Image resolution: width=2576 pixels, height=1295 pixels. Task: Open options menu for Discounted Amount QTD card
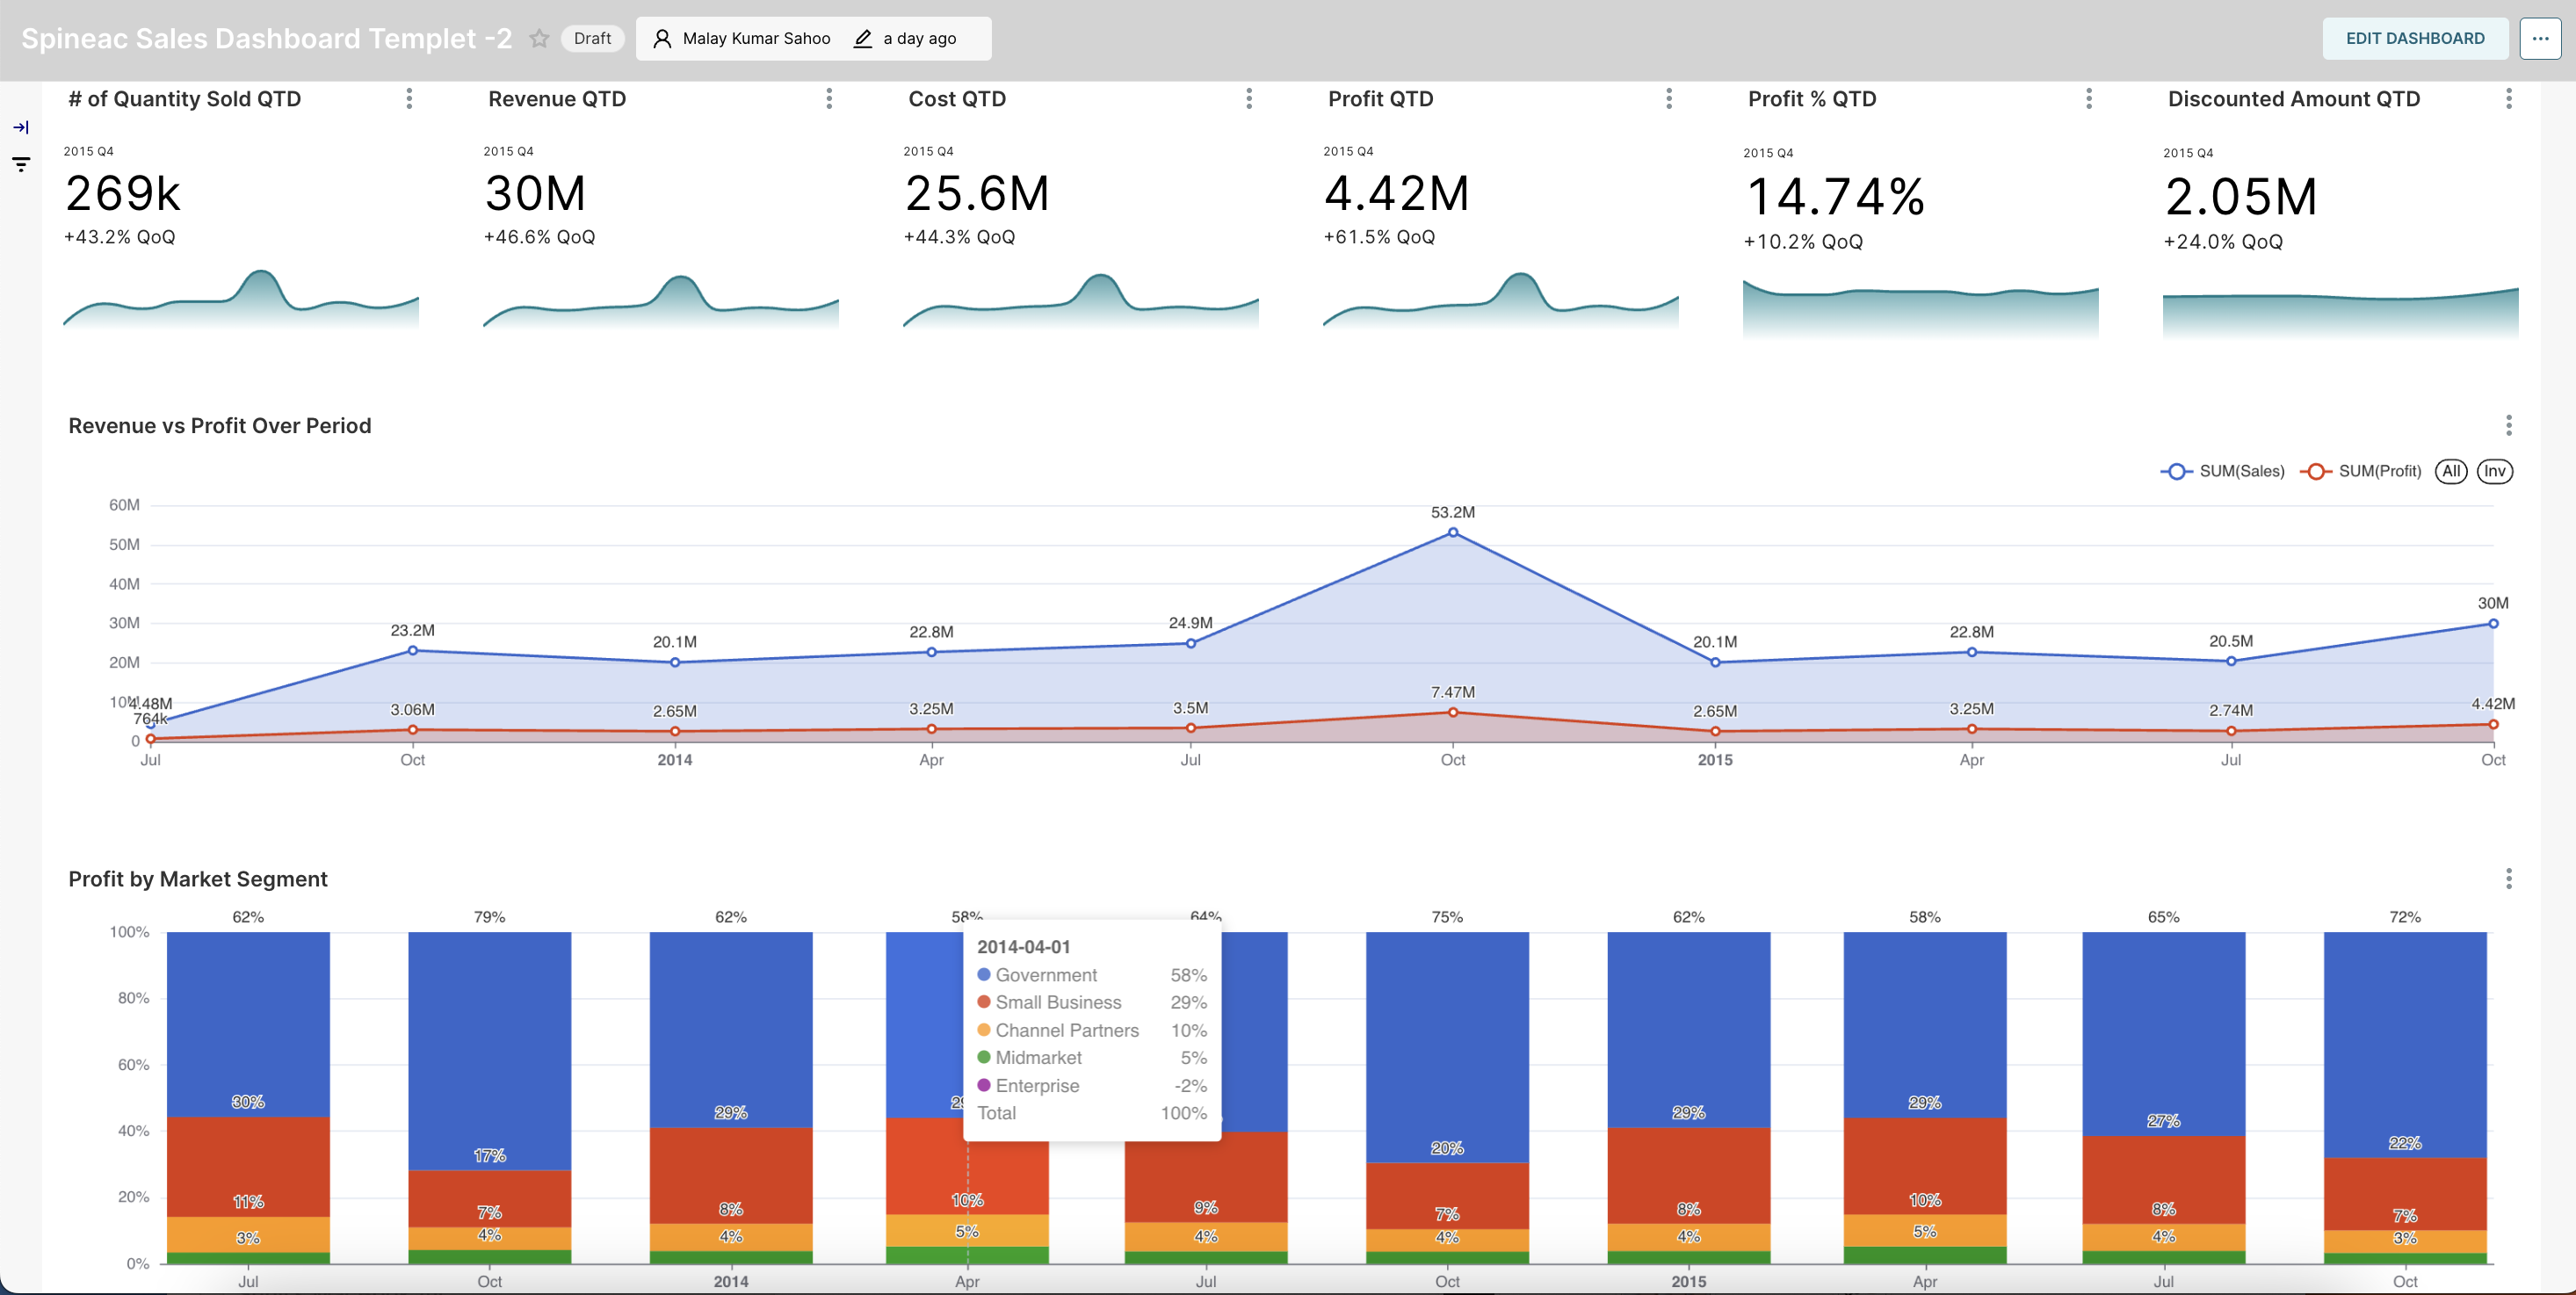[x=2509, y=98]
